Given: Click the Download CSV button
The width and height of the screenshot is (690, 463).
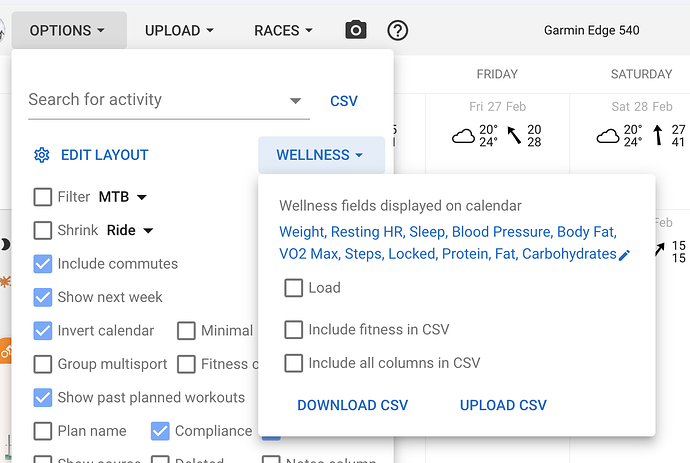Looking at the screenshot, I should point(353,405).
